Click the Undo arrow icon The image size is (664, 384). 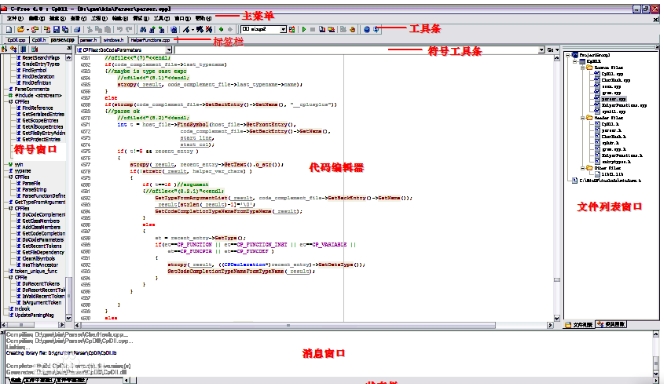coord(120,30)
